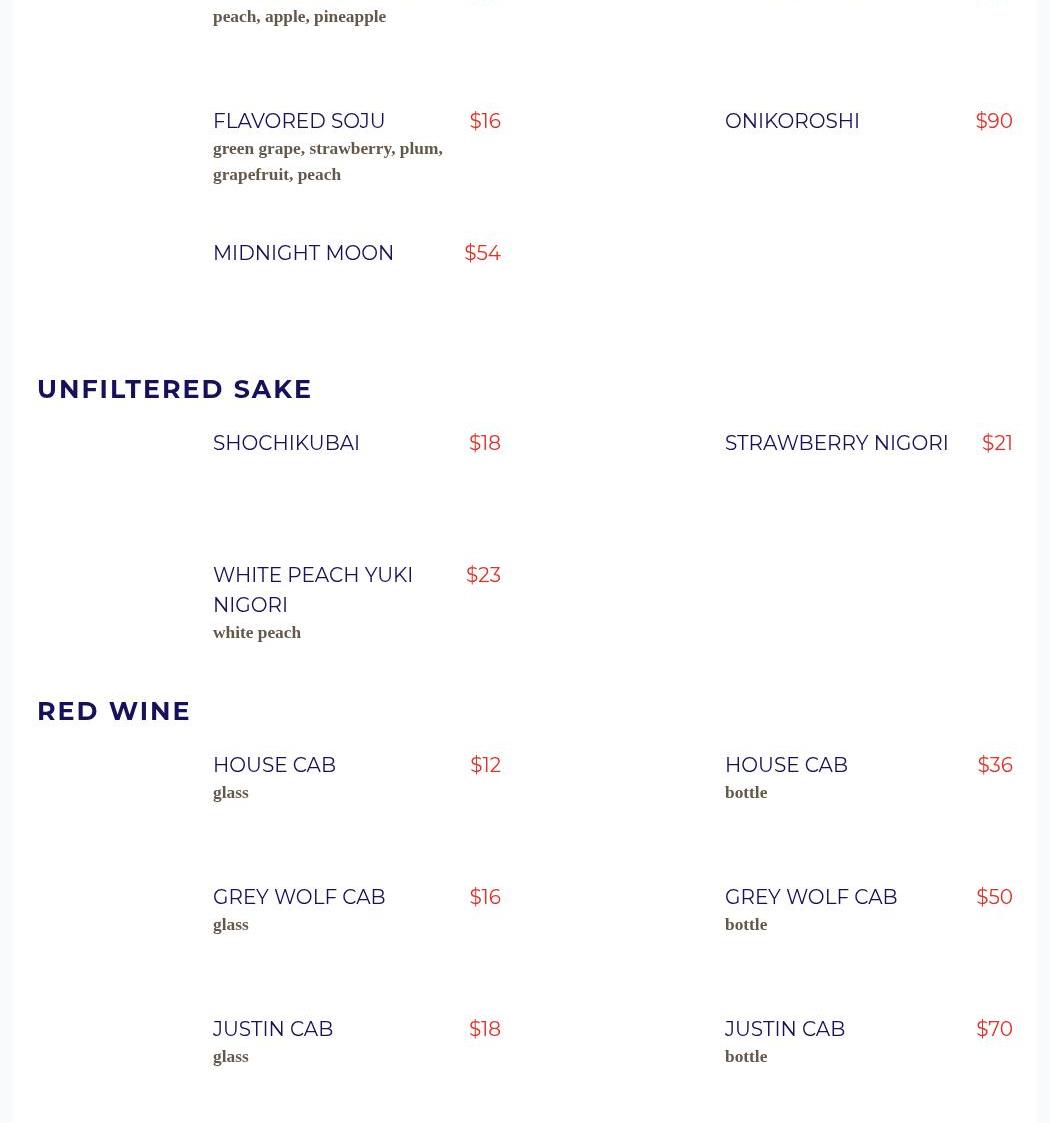
Task: Click the $90 Onikoroshi price
Action: (993, 121)
